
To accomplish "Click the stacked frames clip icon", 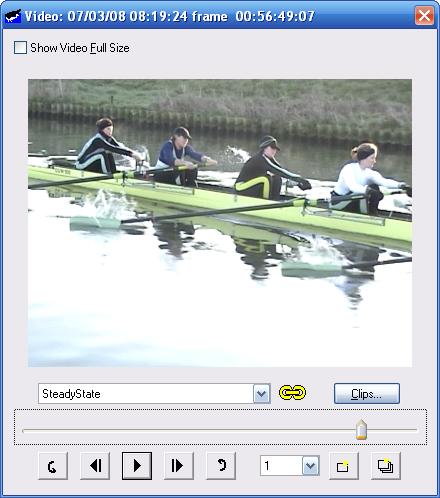I will [386, 466].
